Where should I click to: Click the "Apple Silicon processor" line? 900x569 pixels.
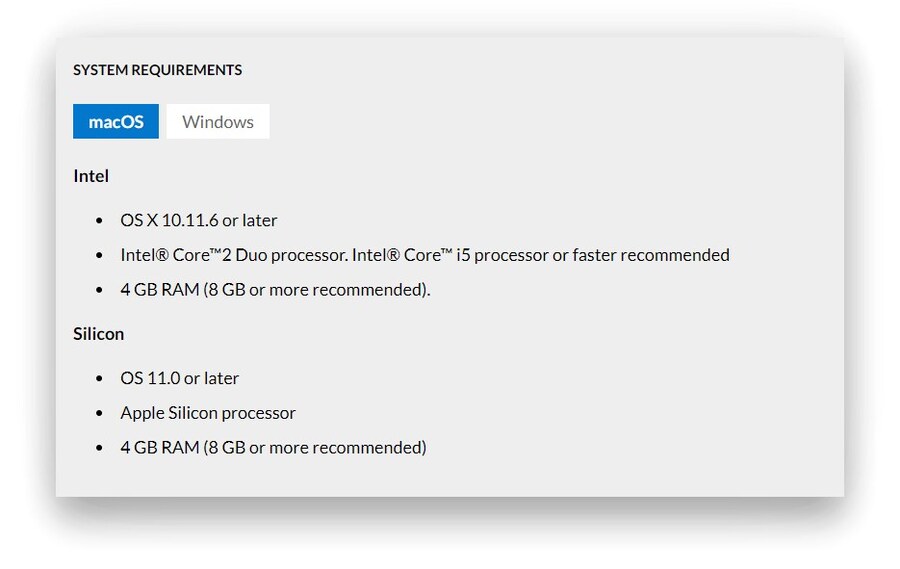click(208, 413)
